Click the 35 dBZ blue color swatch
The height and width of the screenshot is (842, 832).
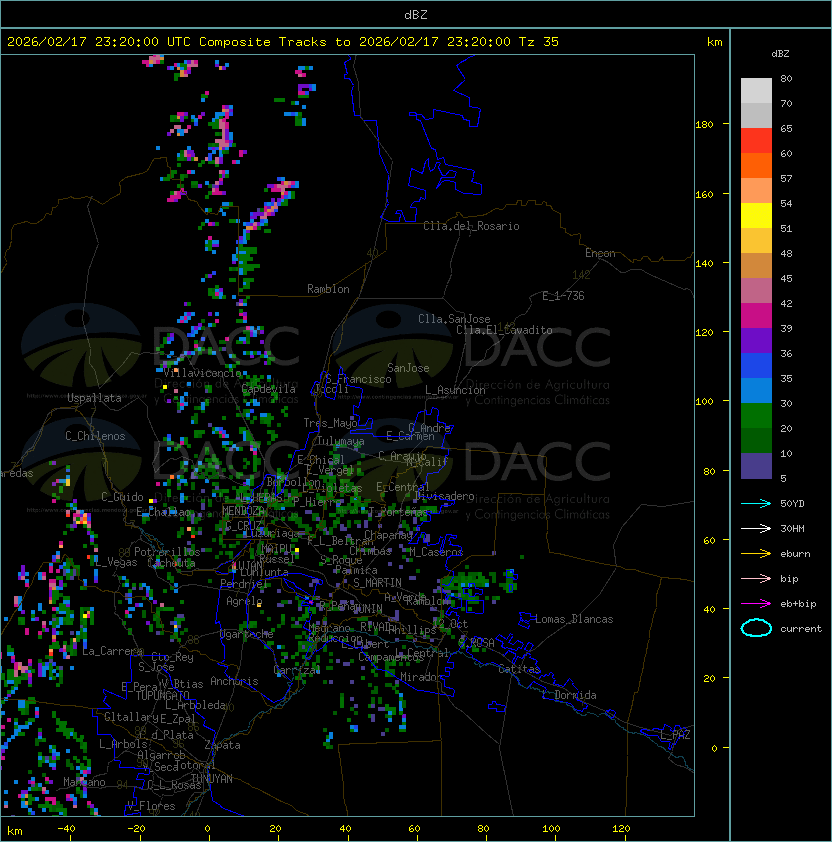point(756,366)
